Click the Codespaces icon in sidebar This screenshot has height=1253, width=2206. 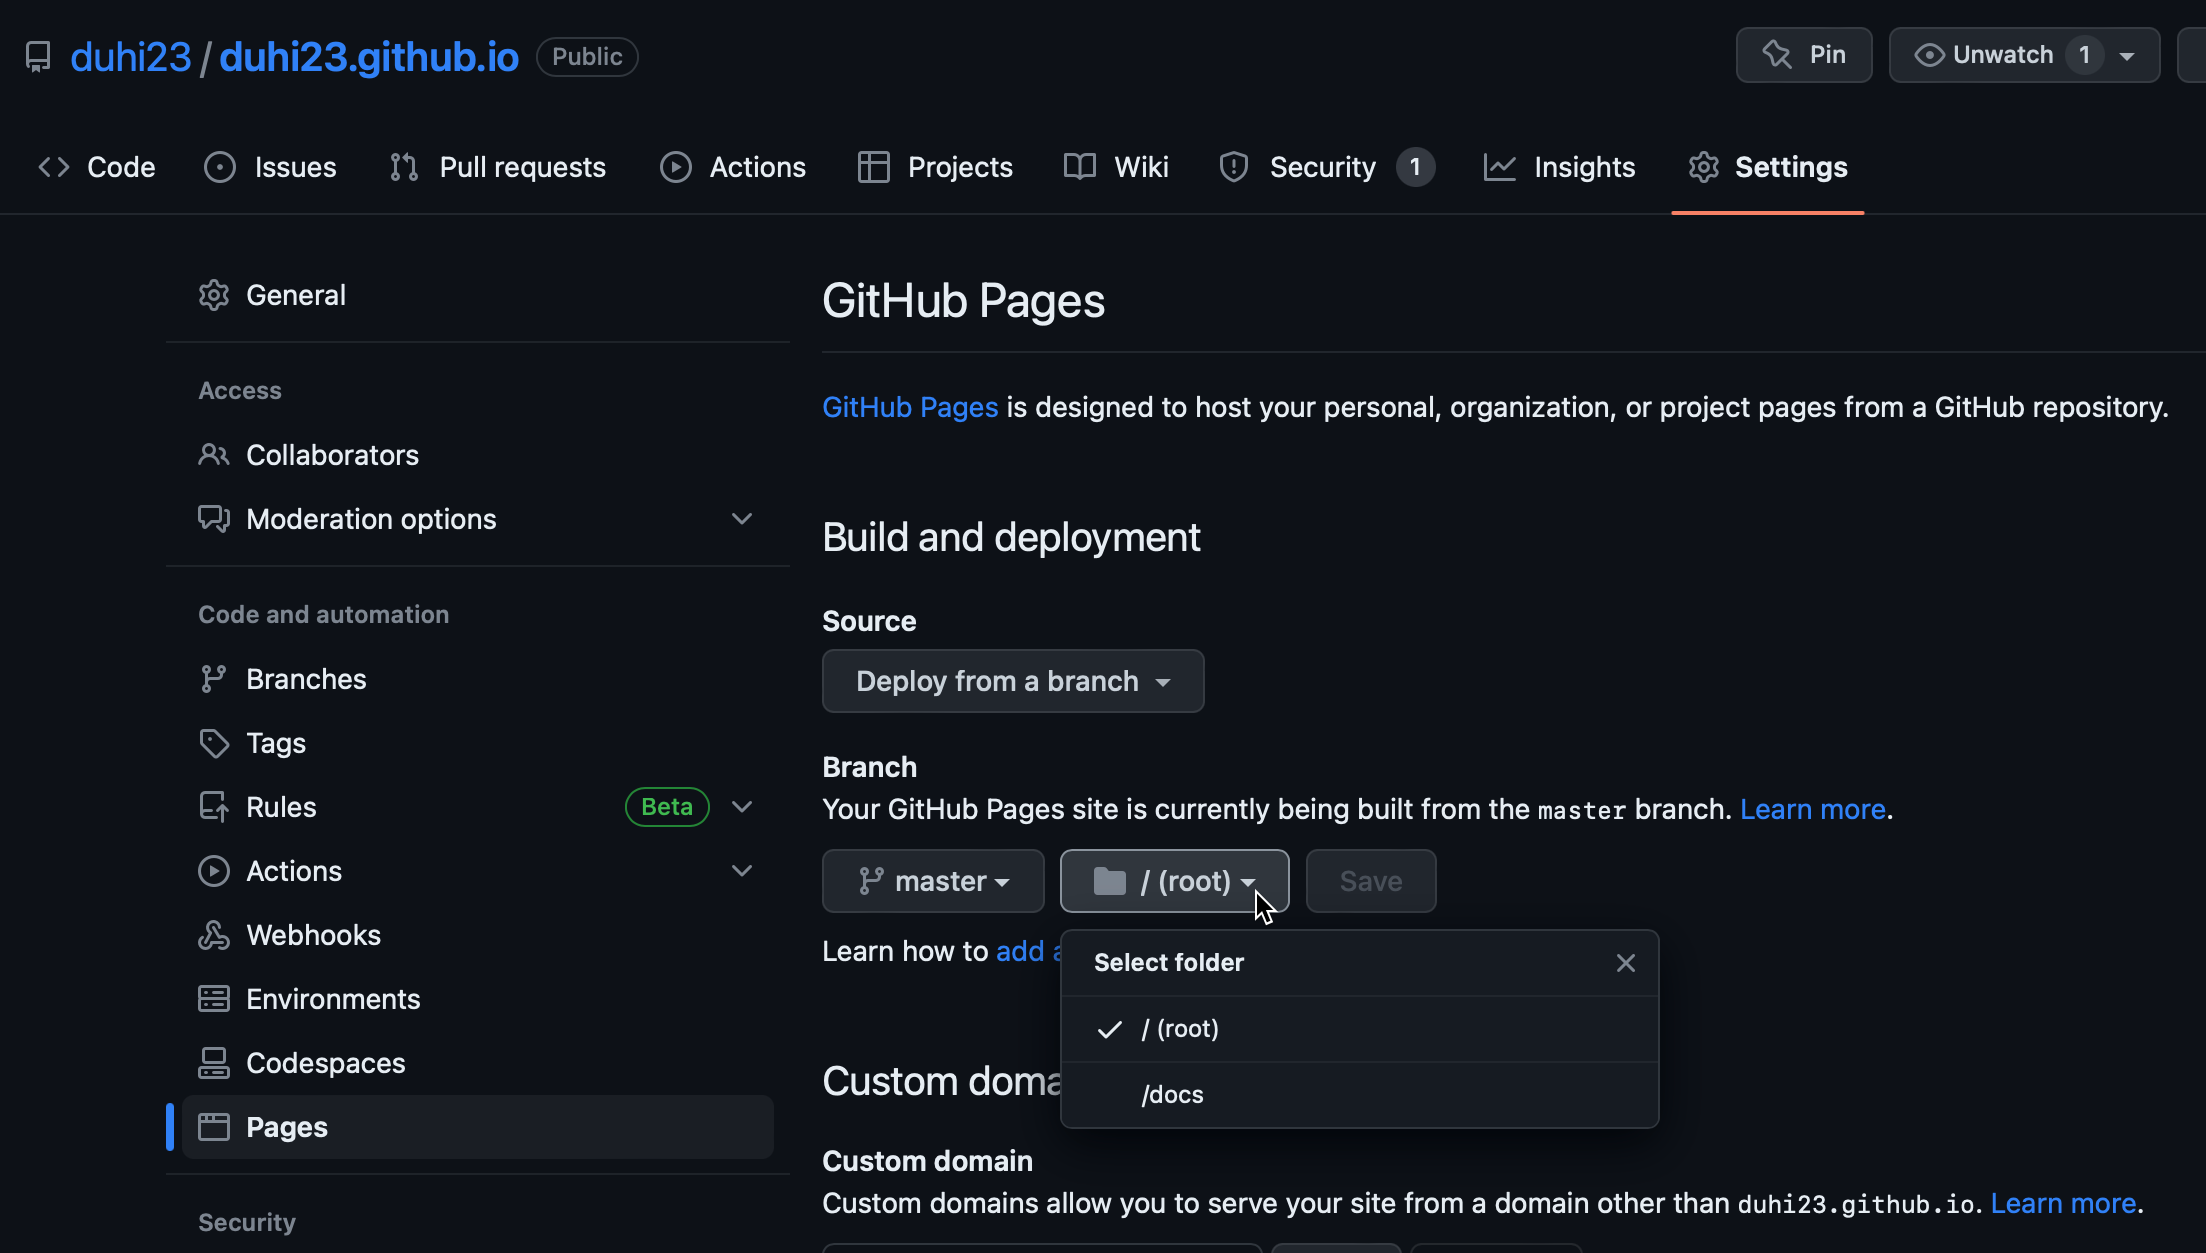pos(214,1063)
